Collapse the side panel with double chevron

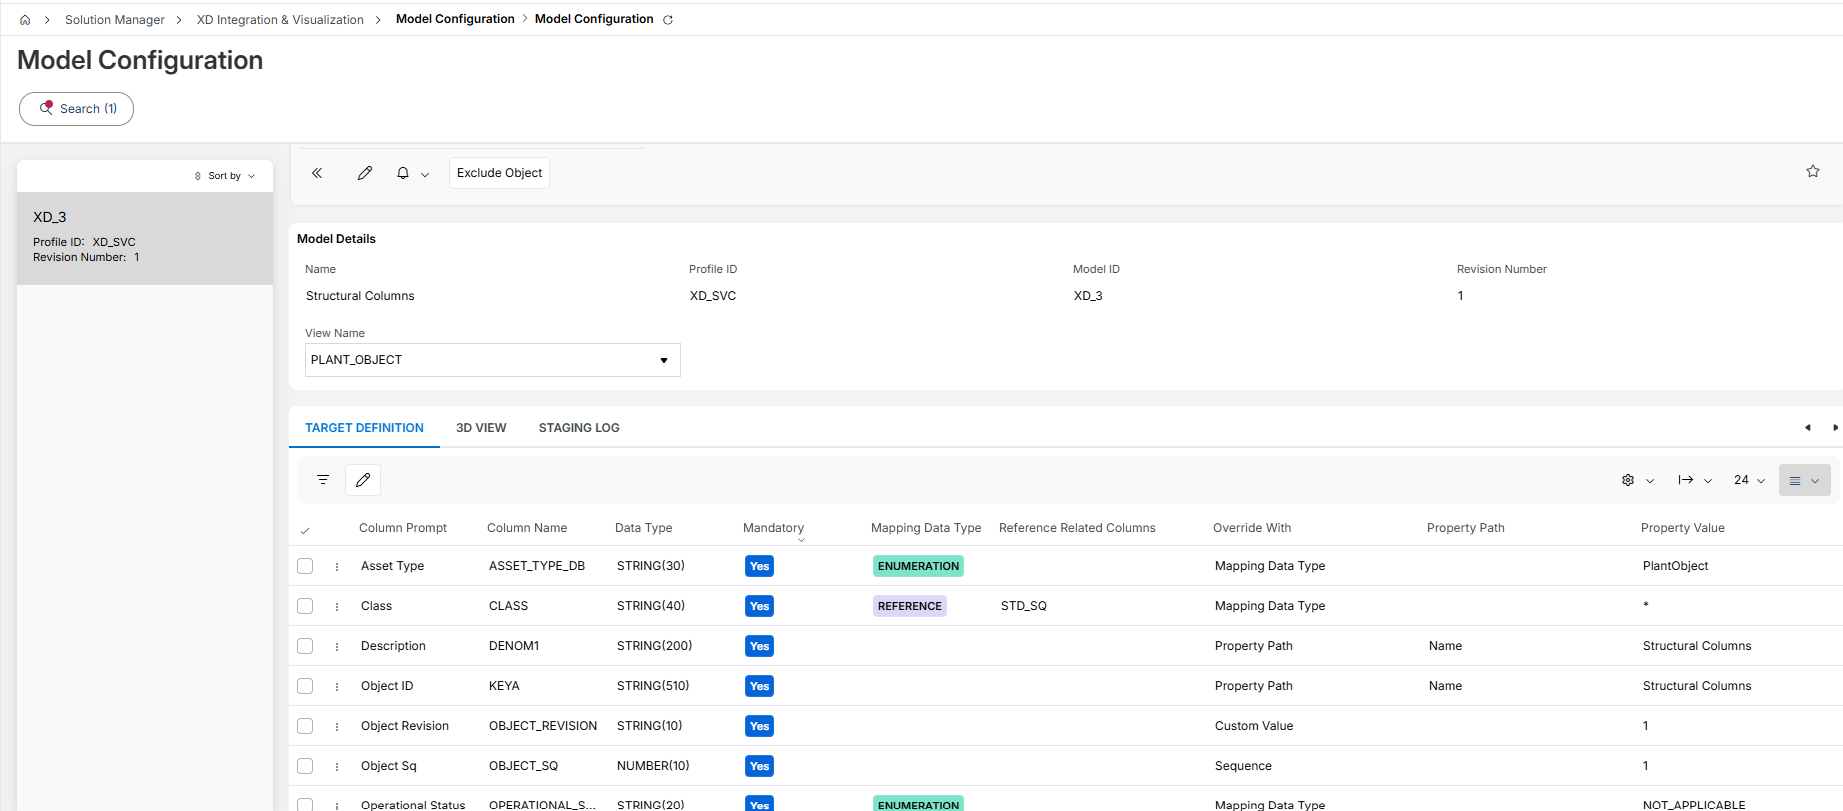click(x=317, y=173)
